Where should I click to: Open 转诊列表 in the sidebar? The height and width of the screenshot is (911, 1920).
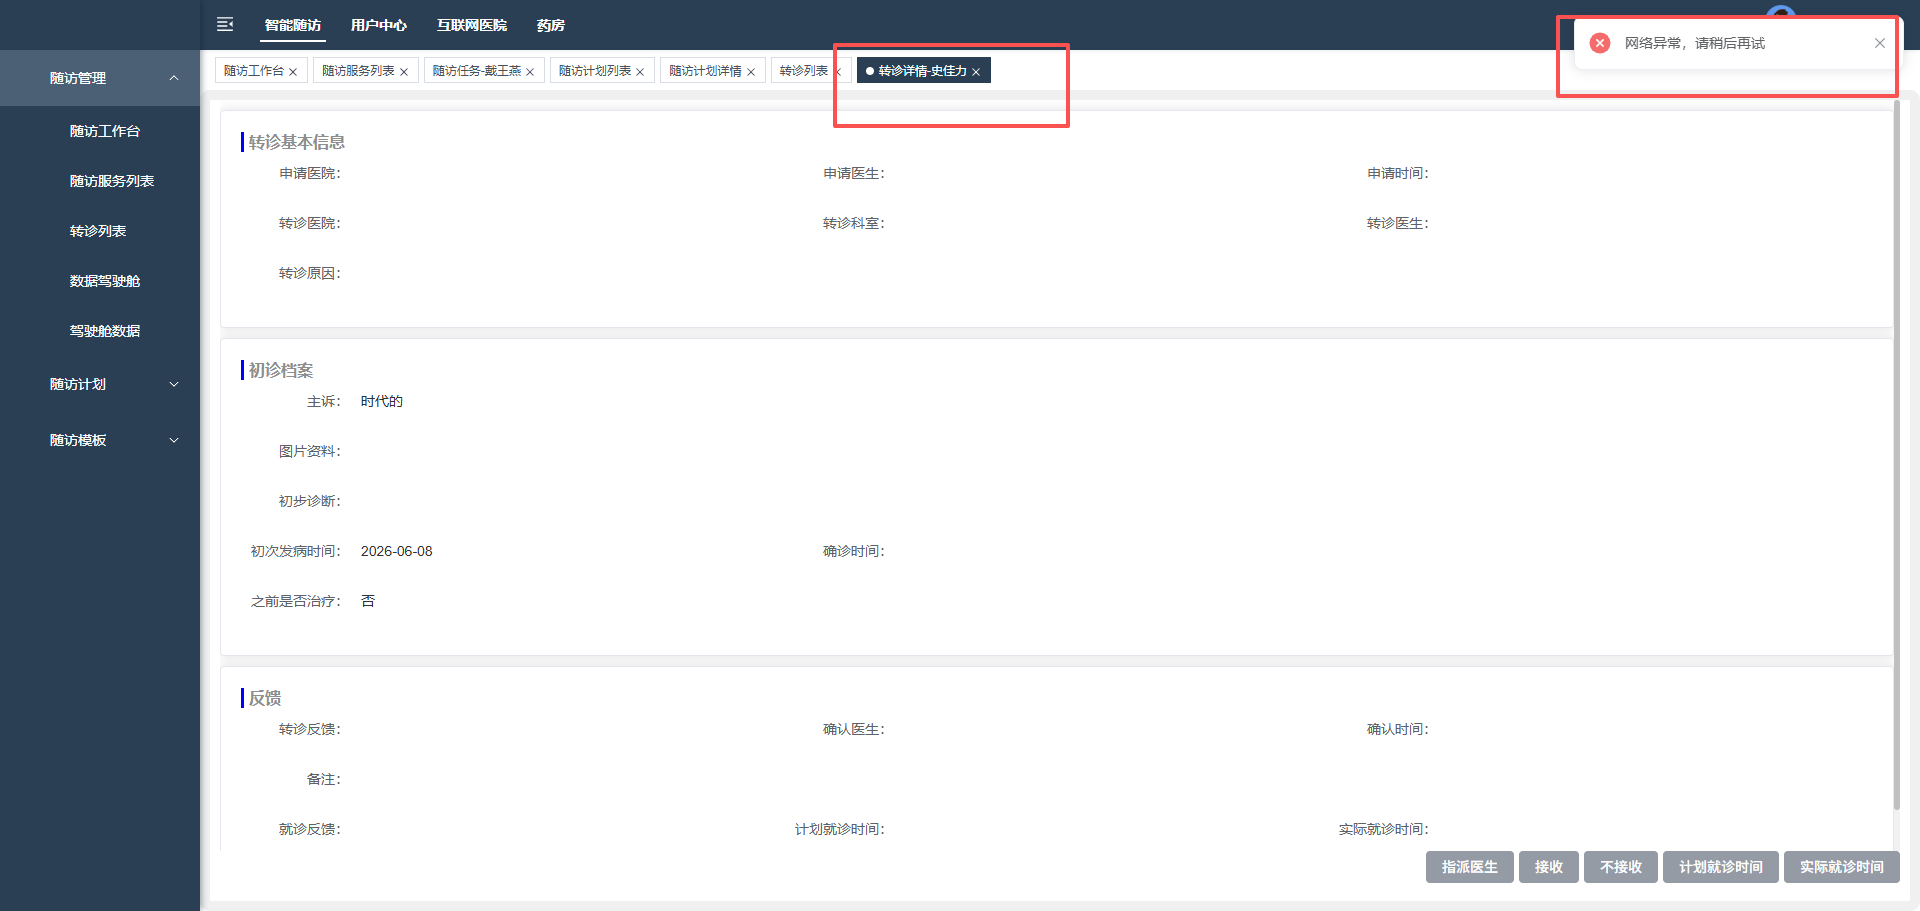point(98,231)
